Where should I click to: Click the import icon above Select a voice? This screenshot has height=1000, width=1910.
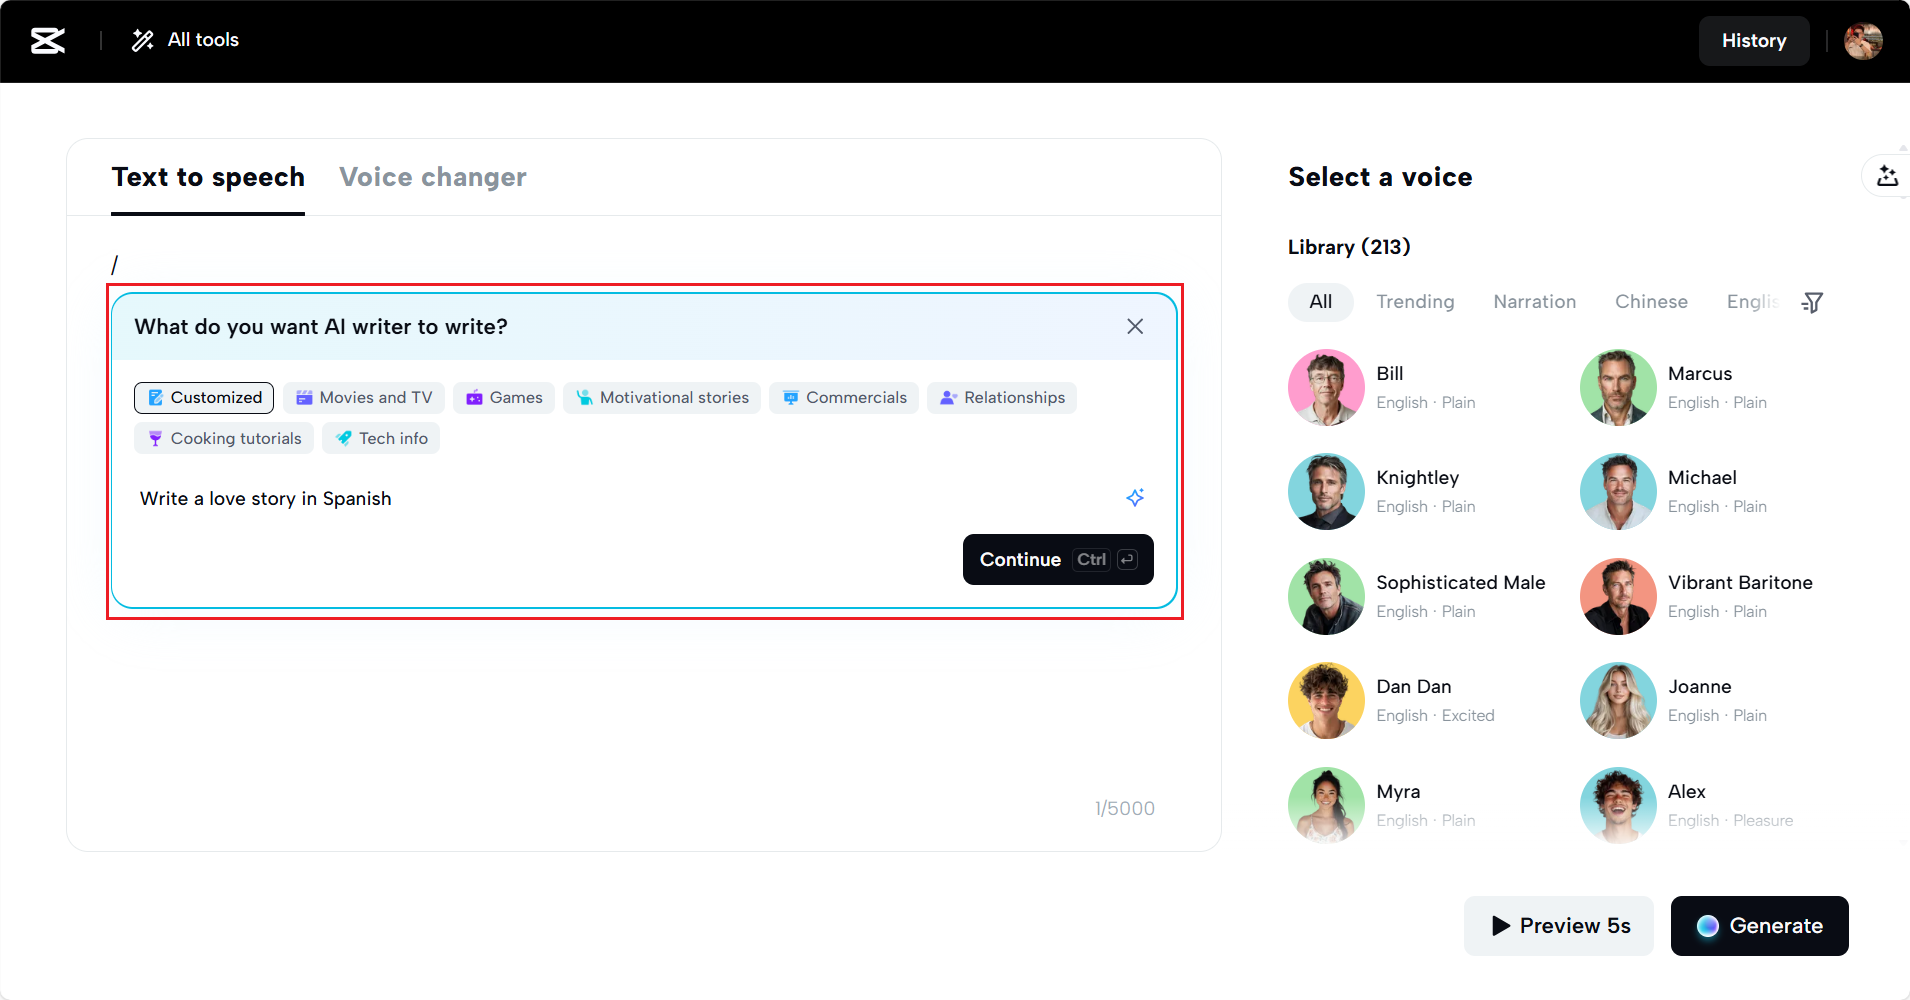[x=1888, y=176]
